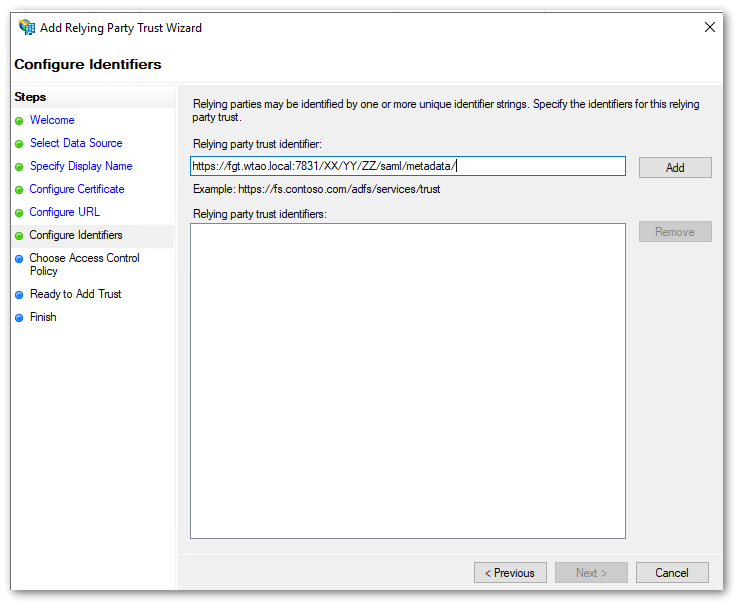Open the Select Data Source step
The width and height of the screenshot is (736, 603).
click(76, 143)
